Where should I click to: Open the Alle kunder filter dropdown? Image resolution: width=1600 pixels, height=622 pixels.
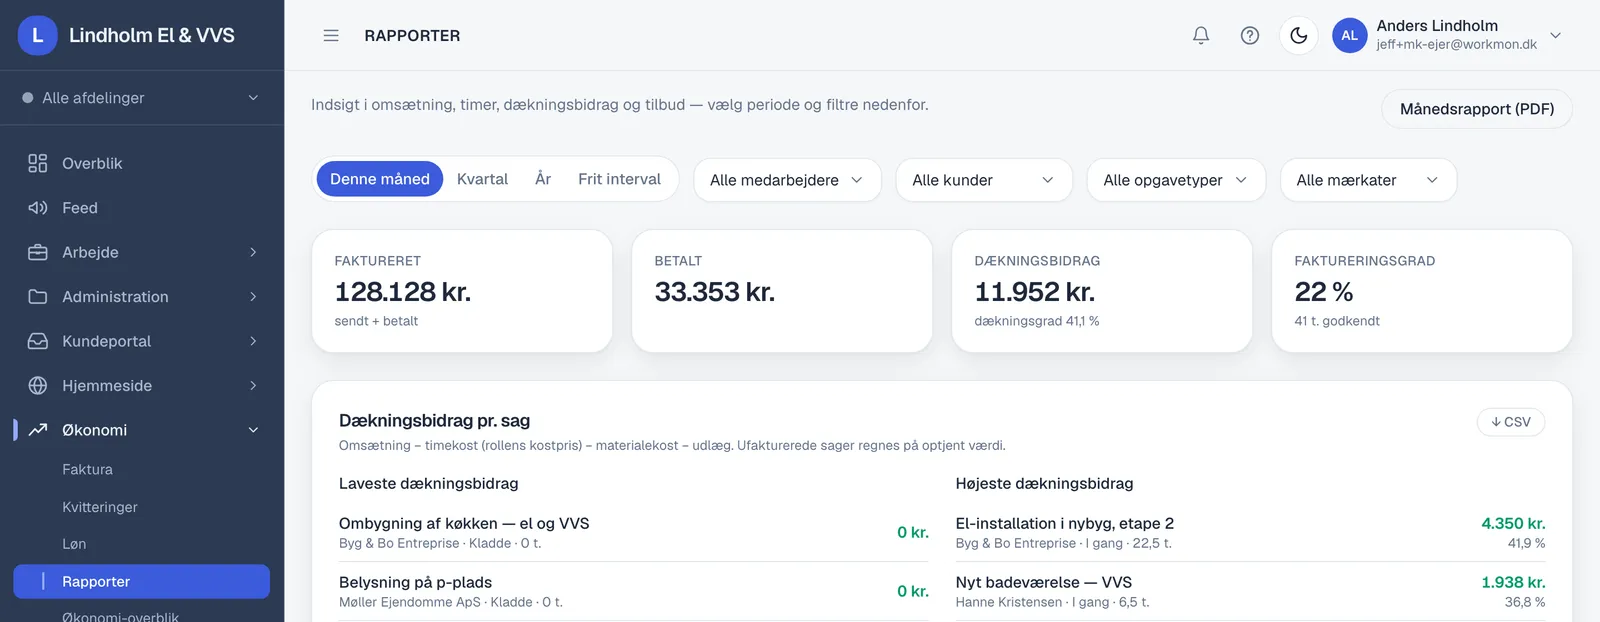pyautogui.click(x=984, y=180)
